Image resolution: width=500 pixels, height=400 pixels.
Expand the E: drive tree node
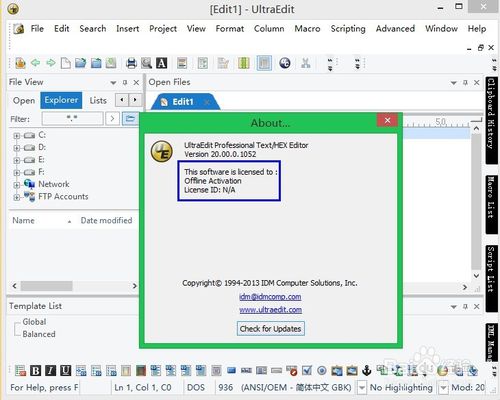[x=16, y=160]
